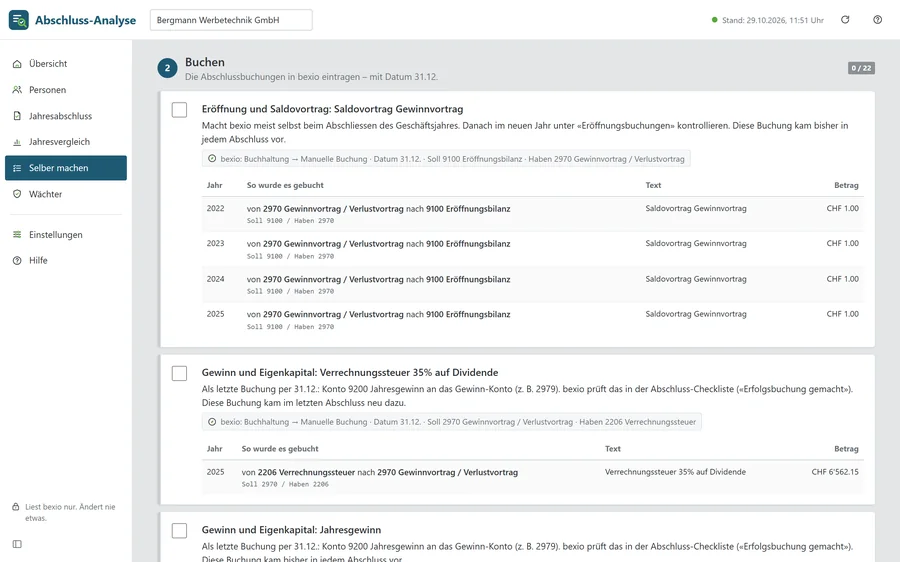Click the Jahresabschluss document icon
Viewport: 900px width, 562px height.
17,116
